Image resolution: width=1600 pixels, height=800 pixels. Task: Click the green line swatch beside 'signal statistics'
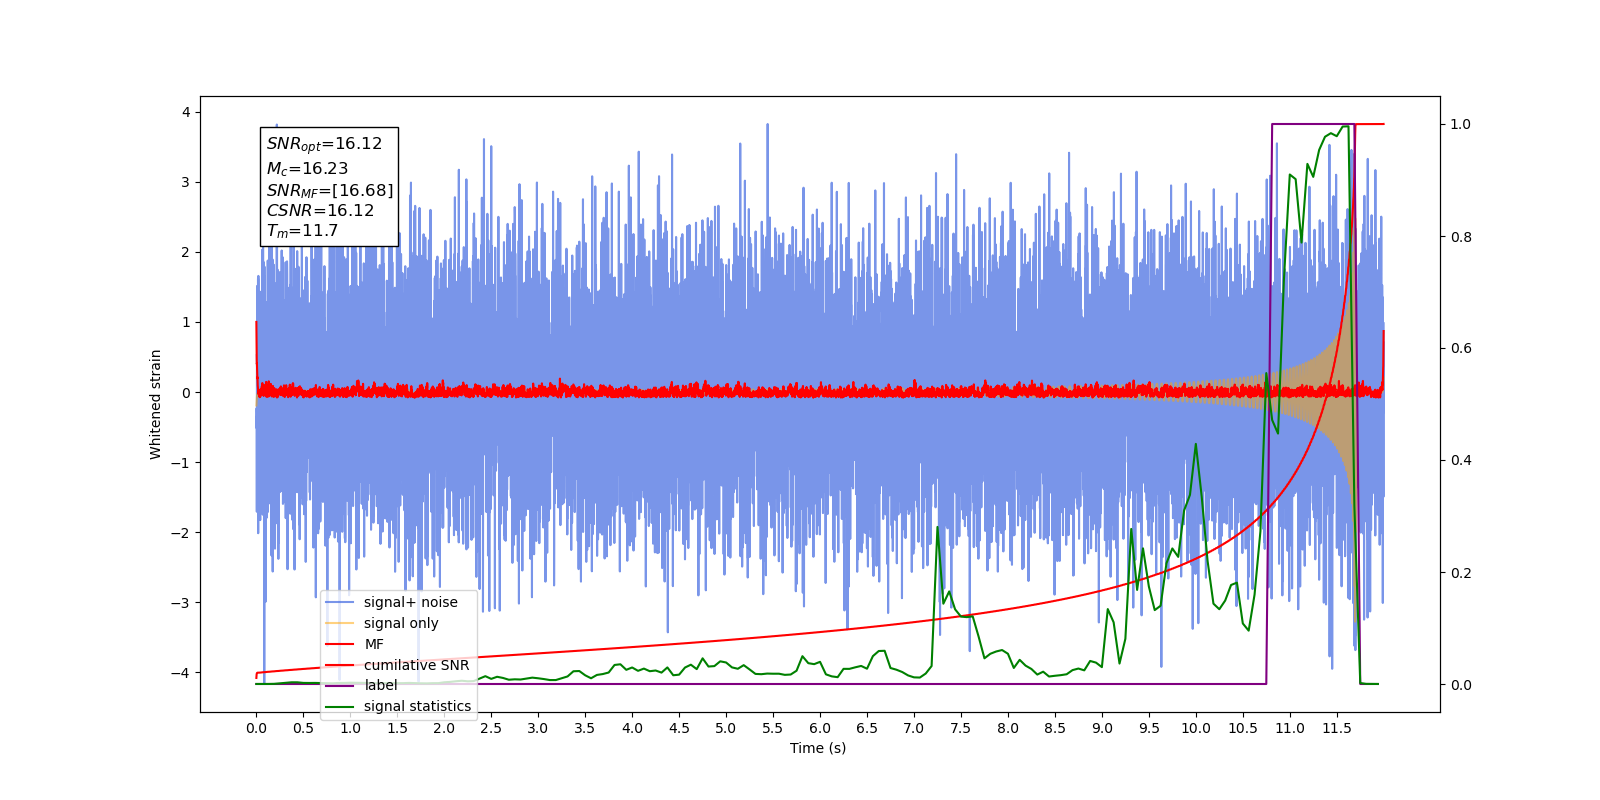pyautogui.click(x=340, y=706)
